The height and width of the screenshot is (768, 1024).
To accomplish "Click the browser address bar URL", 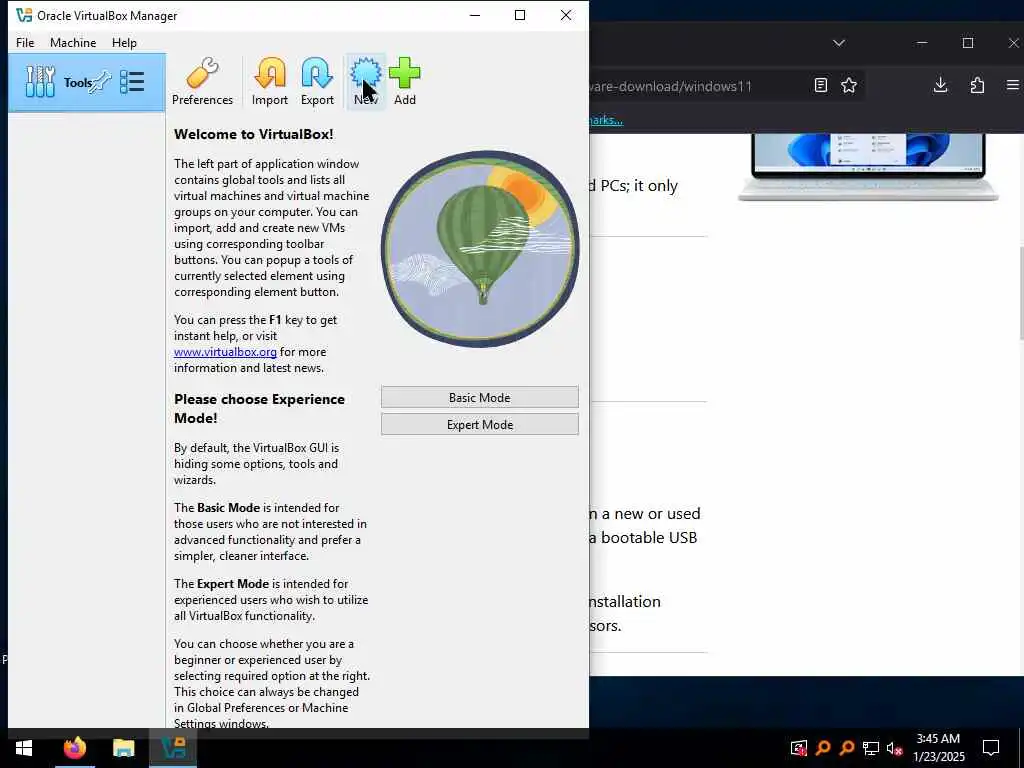I will 671,86.
